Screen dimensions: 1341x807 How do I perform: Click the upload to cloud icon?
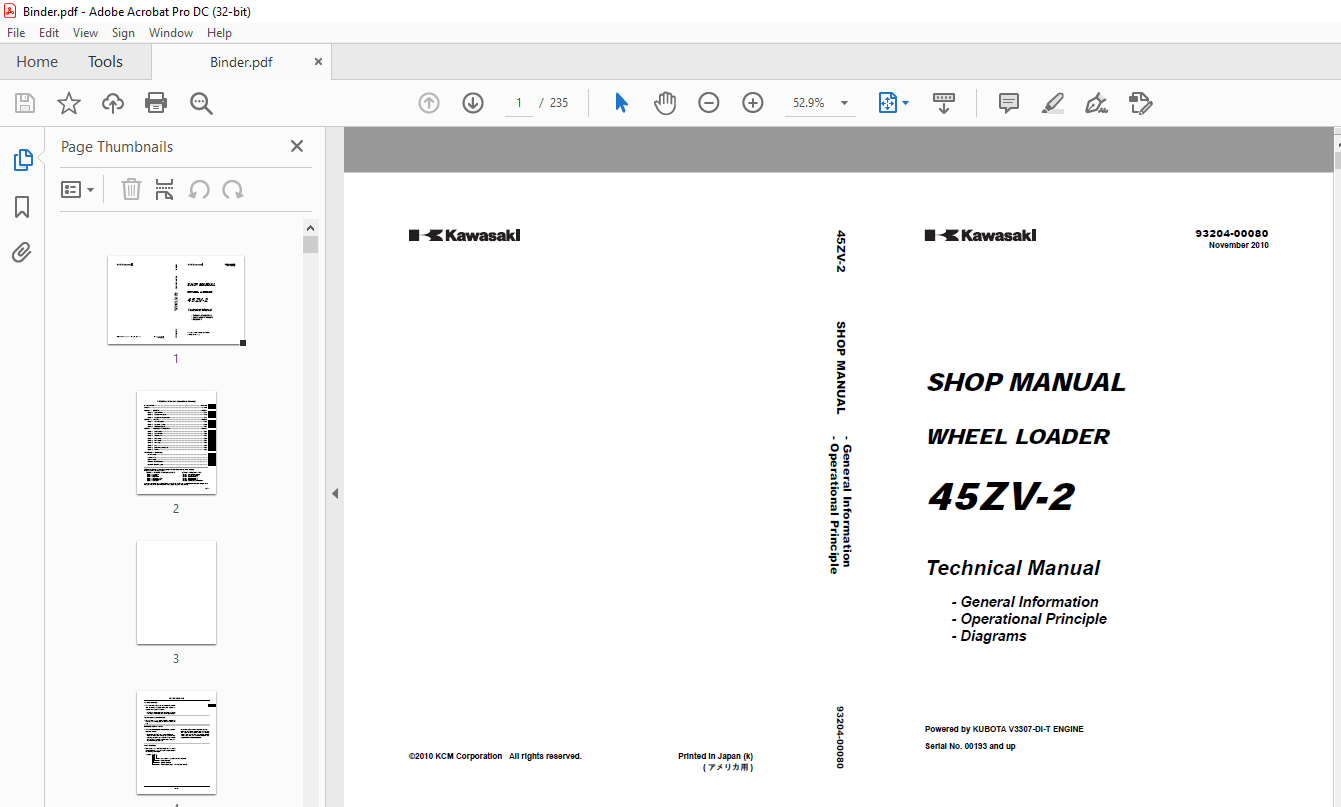pos(113,103)
